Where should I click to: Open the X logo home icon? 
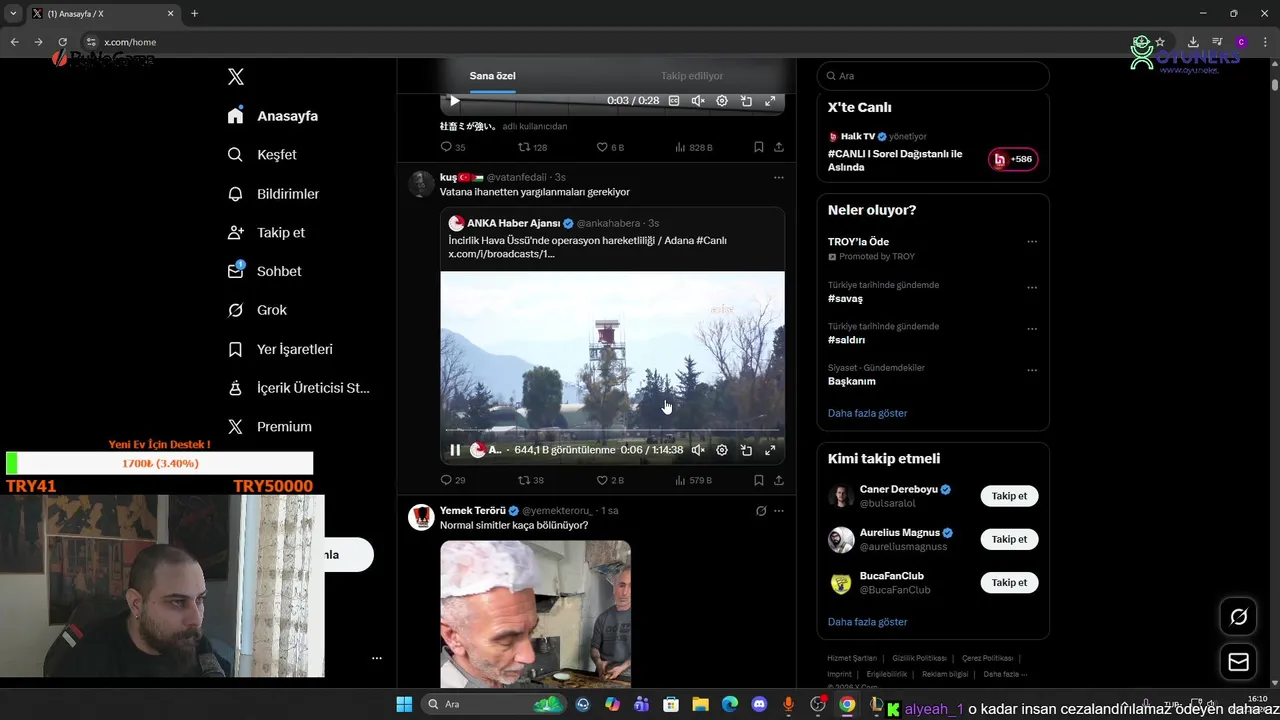[236, 77]
